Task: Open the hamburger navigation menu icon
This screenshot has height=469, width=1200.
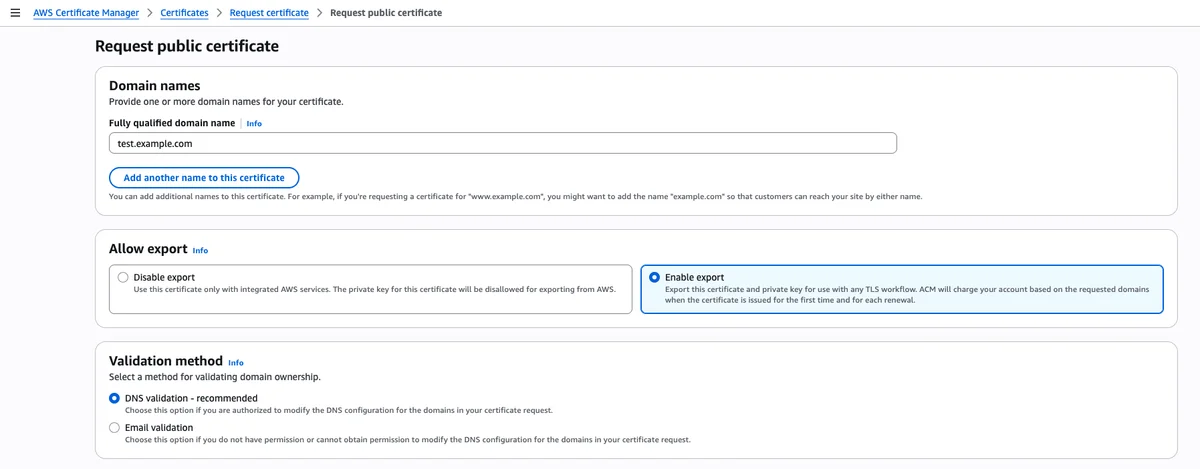Action: [x=15, y=13]
